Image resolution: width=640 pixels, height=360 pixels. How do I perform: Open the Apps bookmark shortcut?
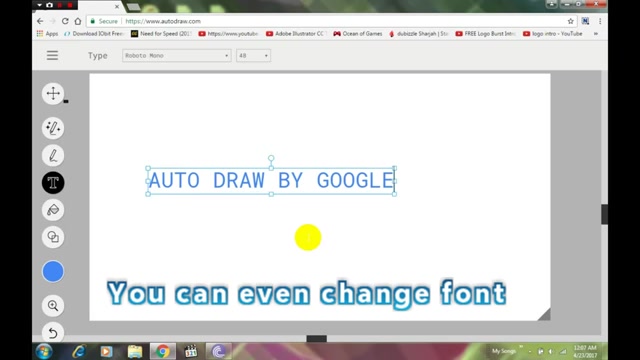47,34
